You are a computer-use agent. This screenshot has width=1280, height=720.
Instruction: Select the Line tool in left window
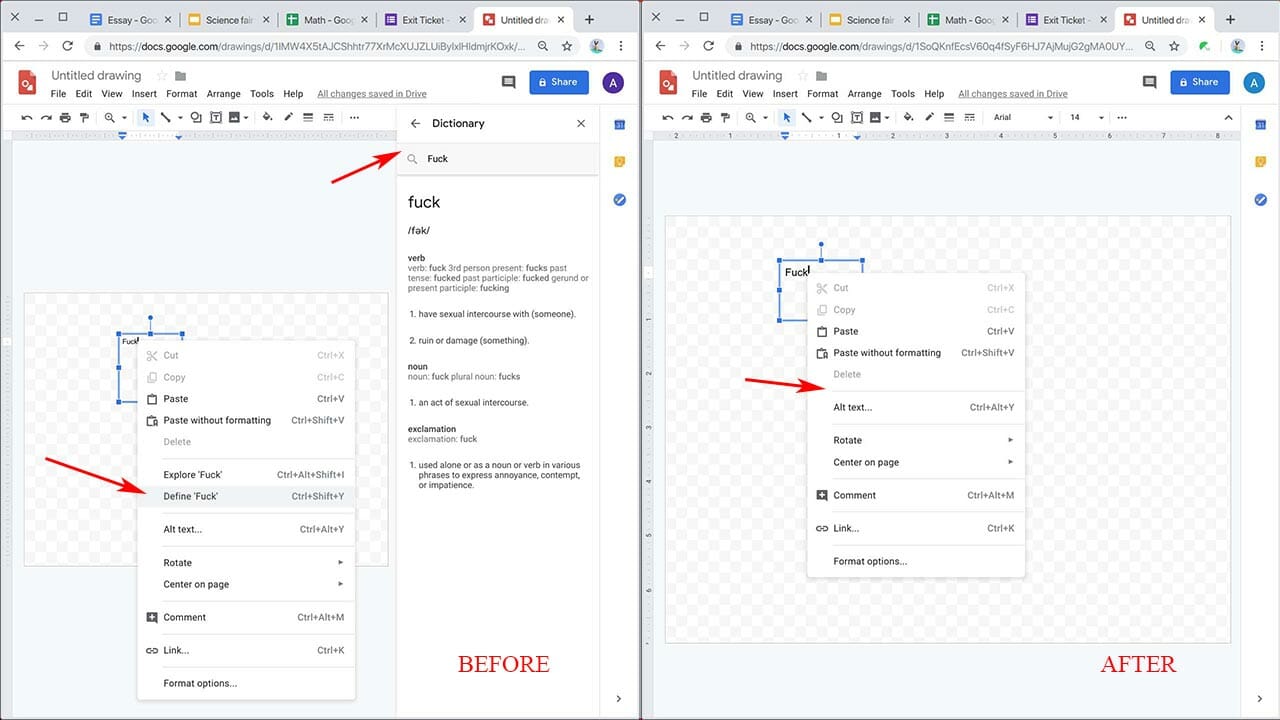click(x=166, y=117)
